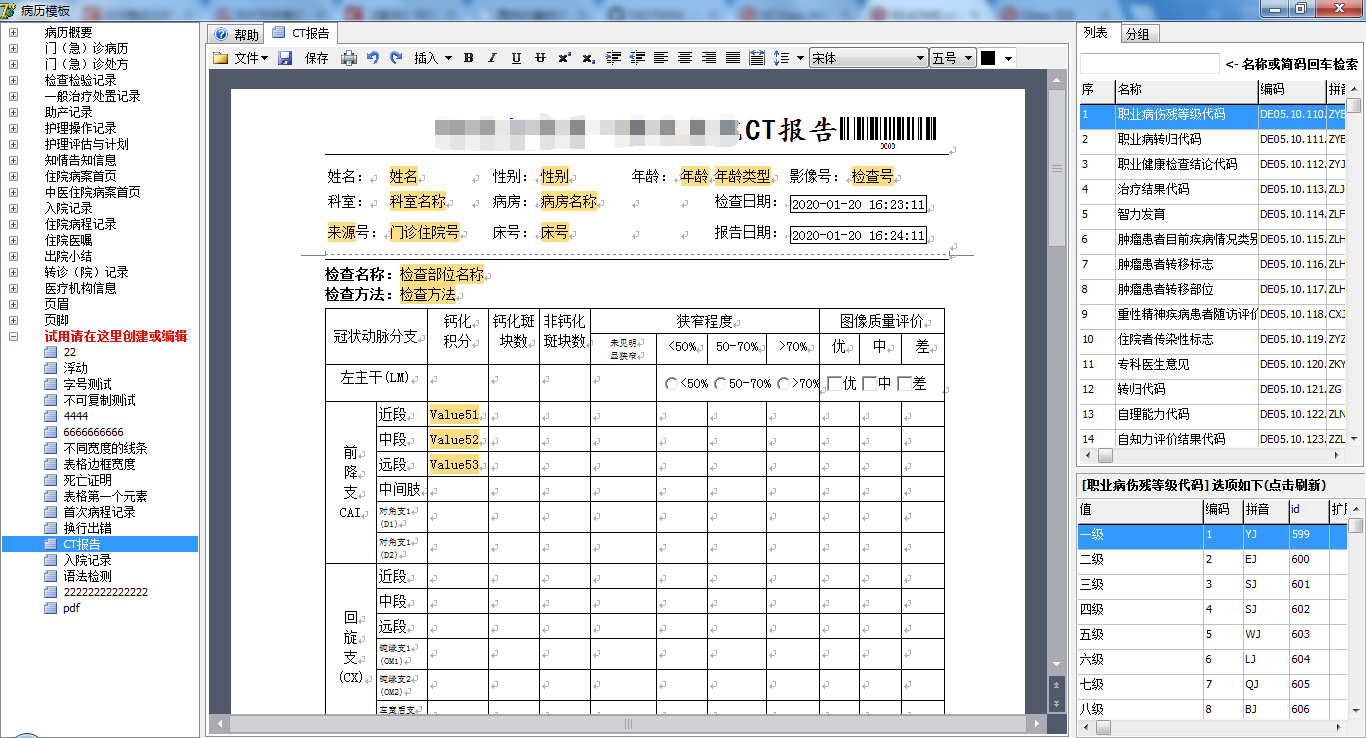Open the 插入 dropdown menu
1366x738 pixels.
coord(433,58)
